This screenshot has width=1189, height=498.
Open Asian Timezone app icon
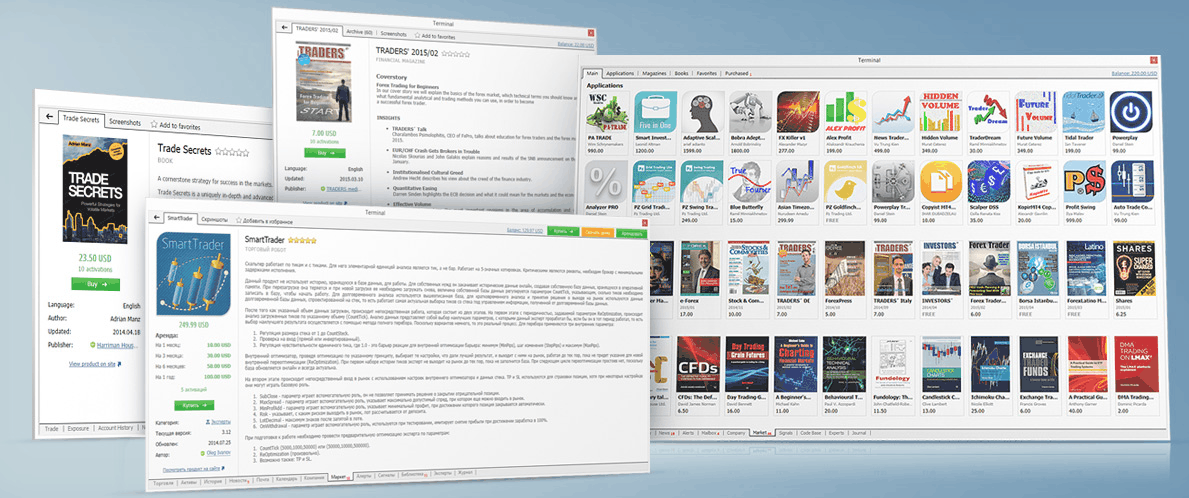798,180
